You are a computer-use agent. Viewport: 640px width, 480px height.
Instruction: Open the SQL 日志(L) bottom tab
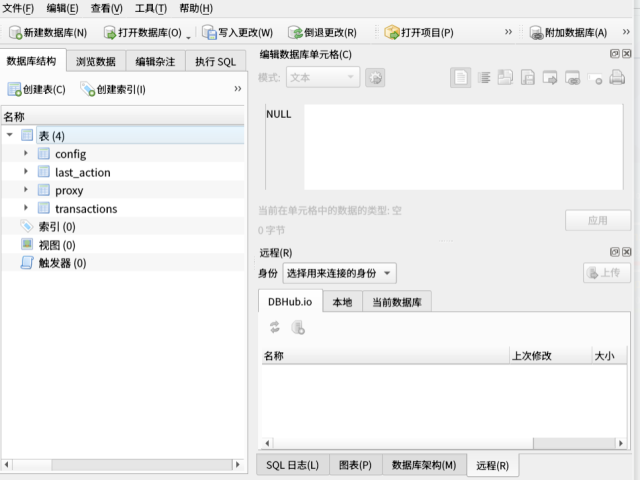[292, 465]
